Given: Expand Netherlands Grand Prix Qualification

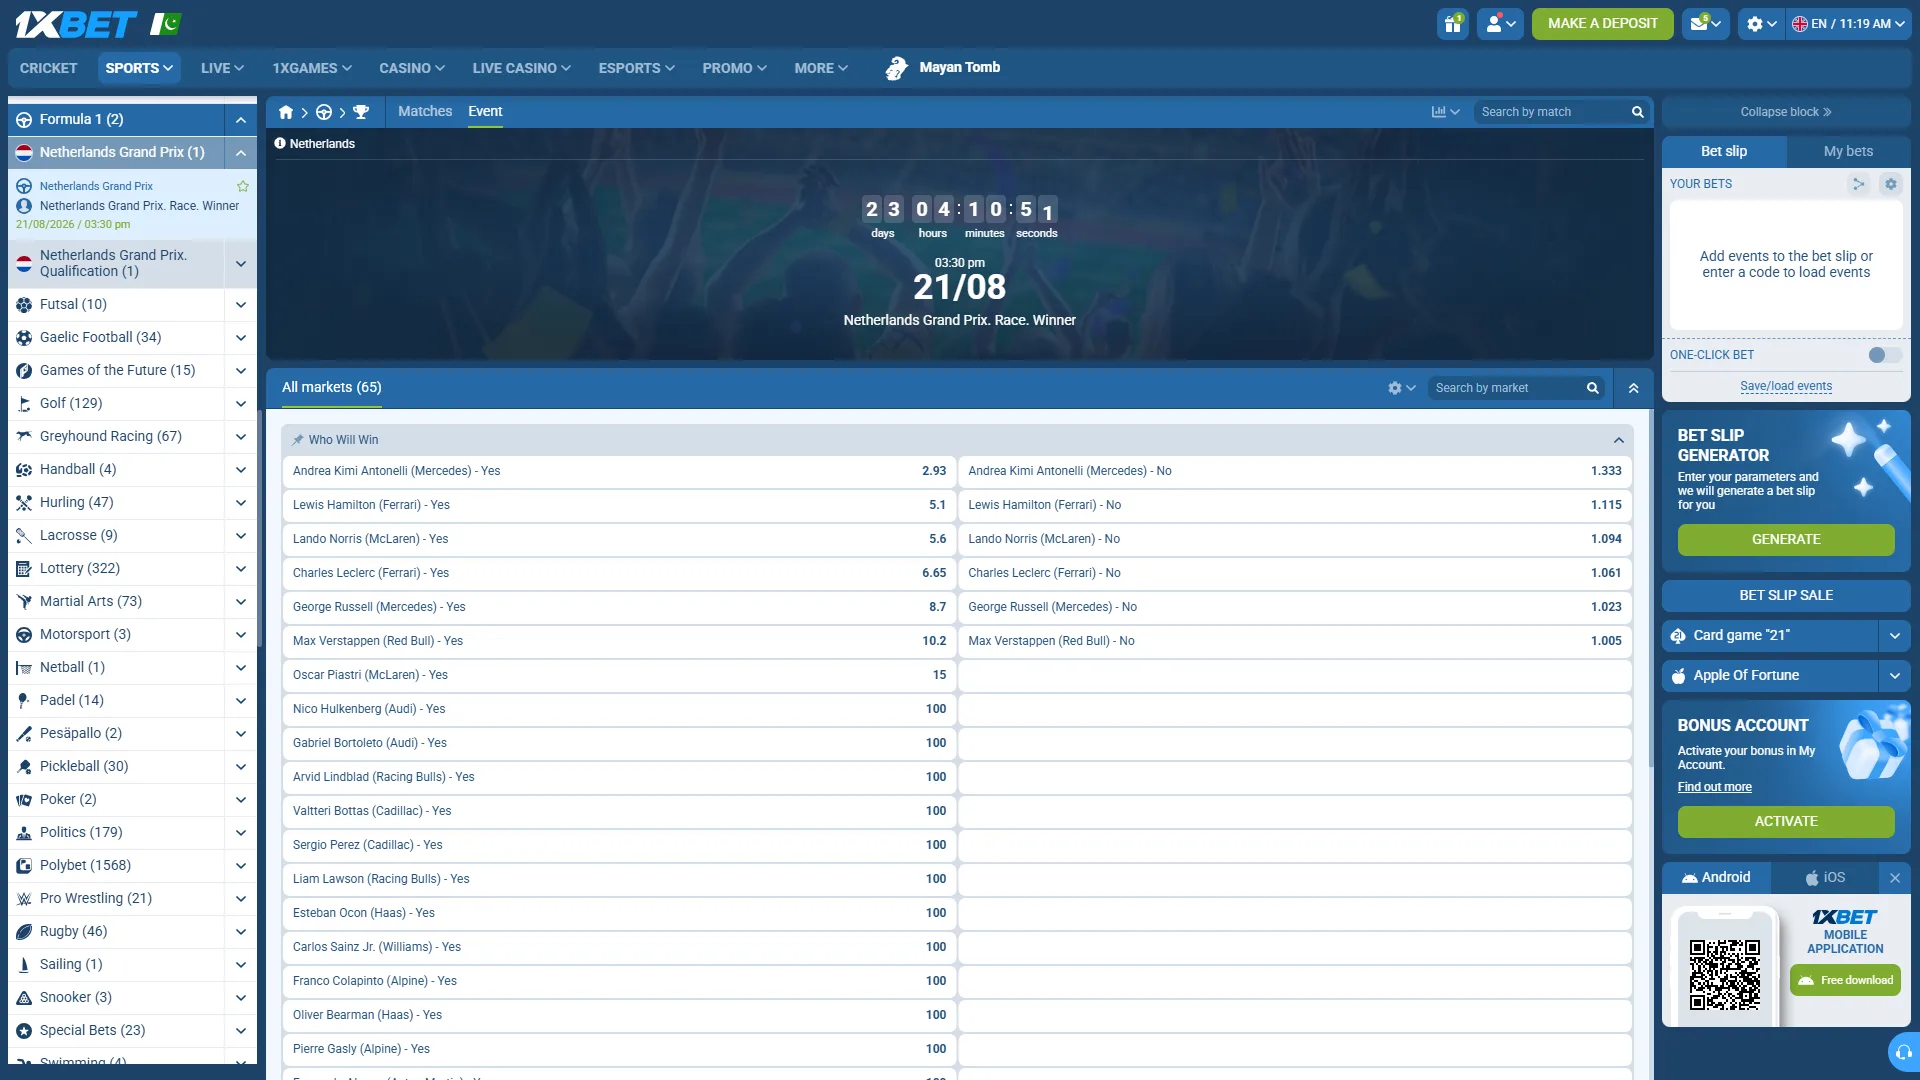Looking at the screenshot, I should (241, 264).
